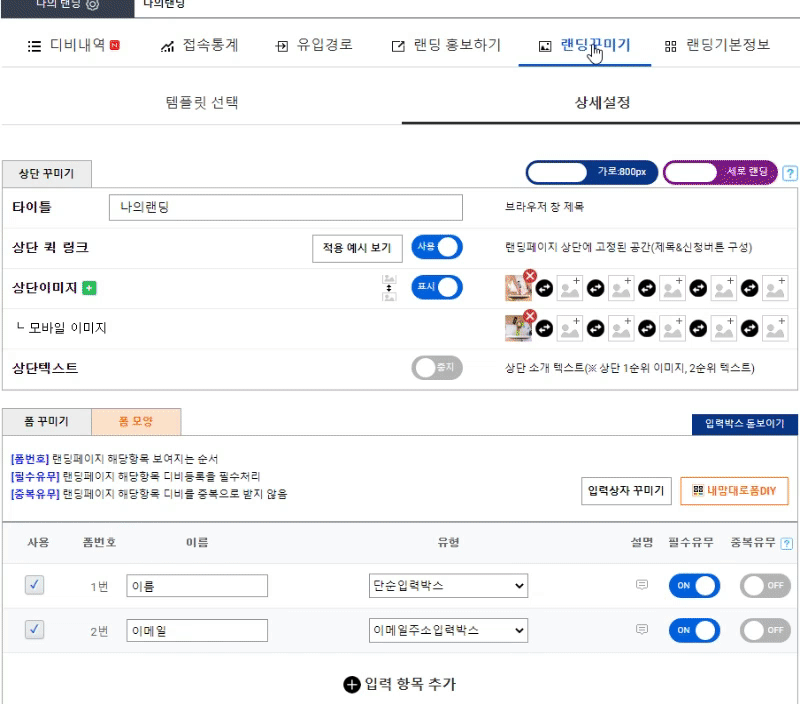Screen dimensions: 800x704
Task: Open description icon for the 이름 row
Action: [x=642, y=585]
